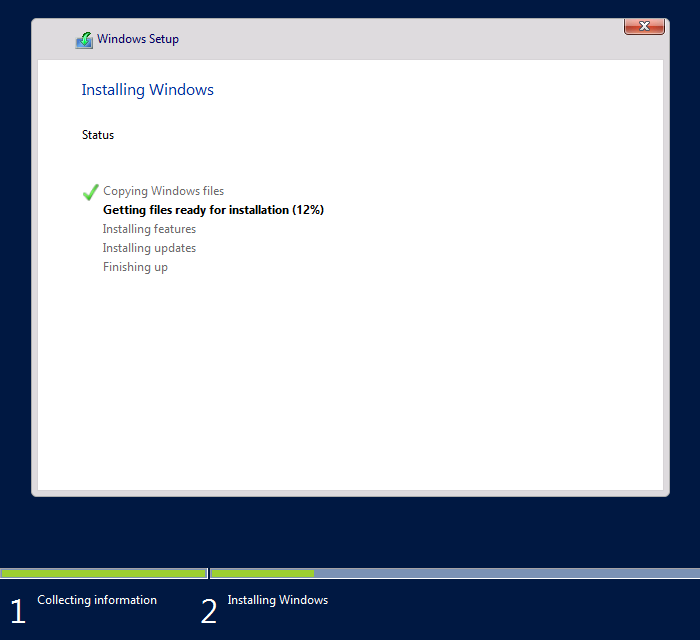Click the stage number 2
The width and height of the screenshot is (700, 640).
coord(208,611)
